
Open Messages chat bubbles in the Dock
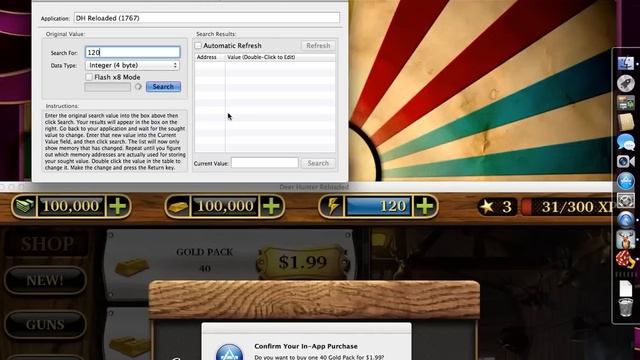click(x=626, y=142)
